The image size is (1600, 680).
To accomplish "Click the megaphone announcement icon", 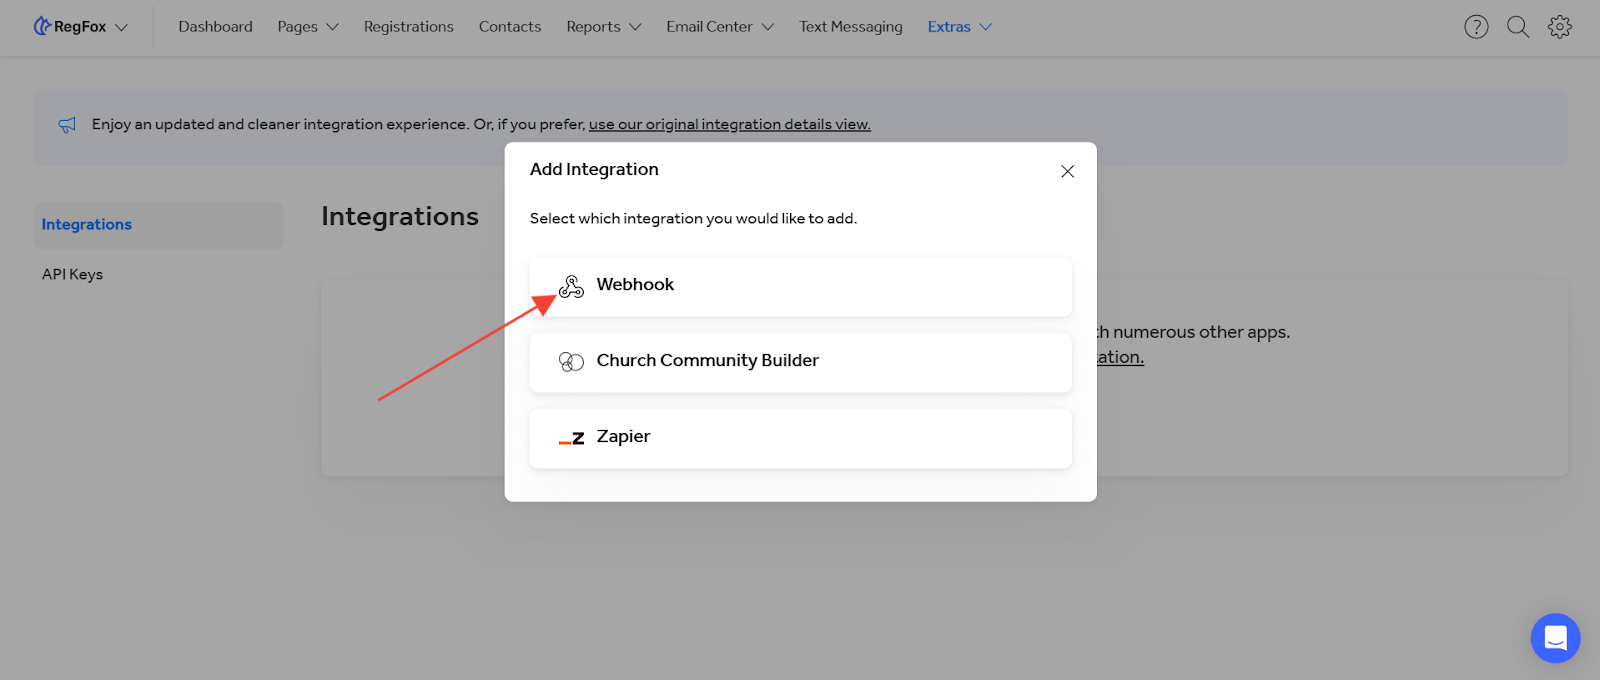I will coord(67,125).
